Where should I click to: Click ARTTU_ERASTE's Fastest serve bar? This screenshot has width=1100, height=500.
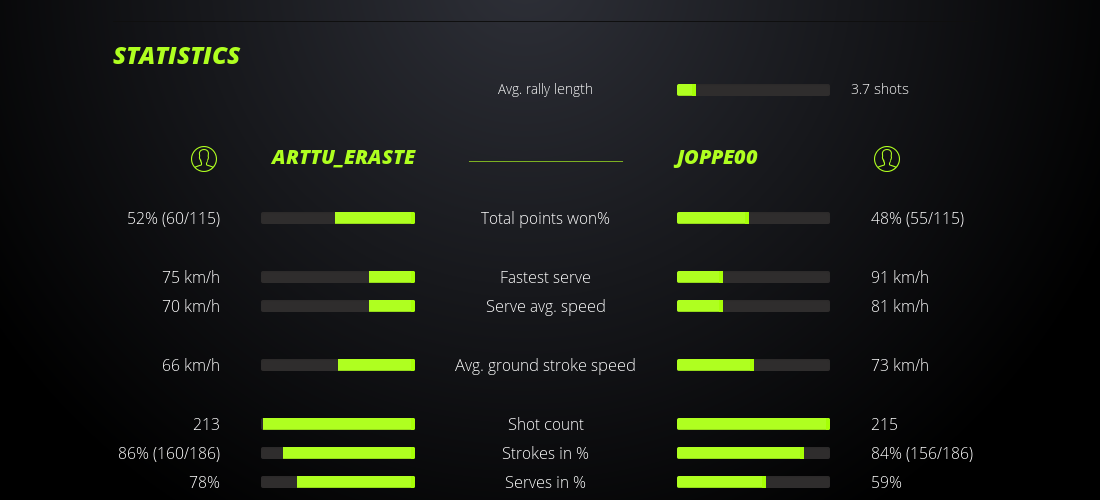click(x=338, y=277)
